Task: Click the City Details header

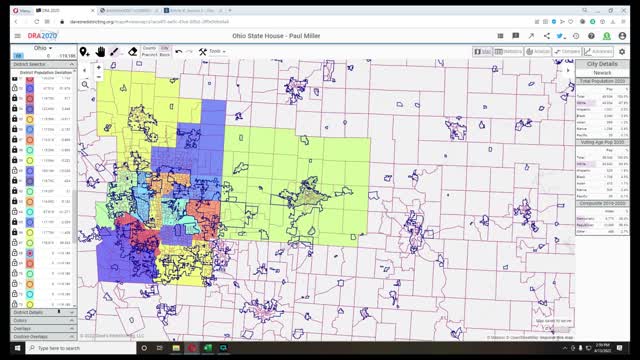Action: pyautogui.click(x=602, y=64)
